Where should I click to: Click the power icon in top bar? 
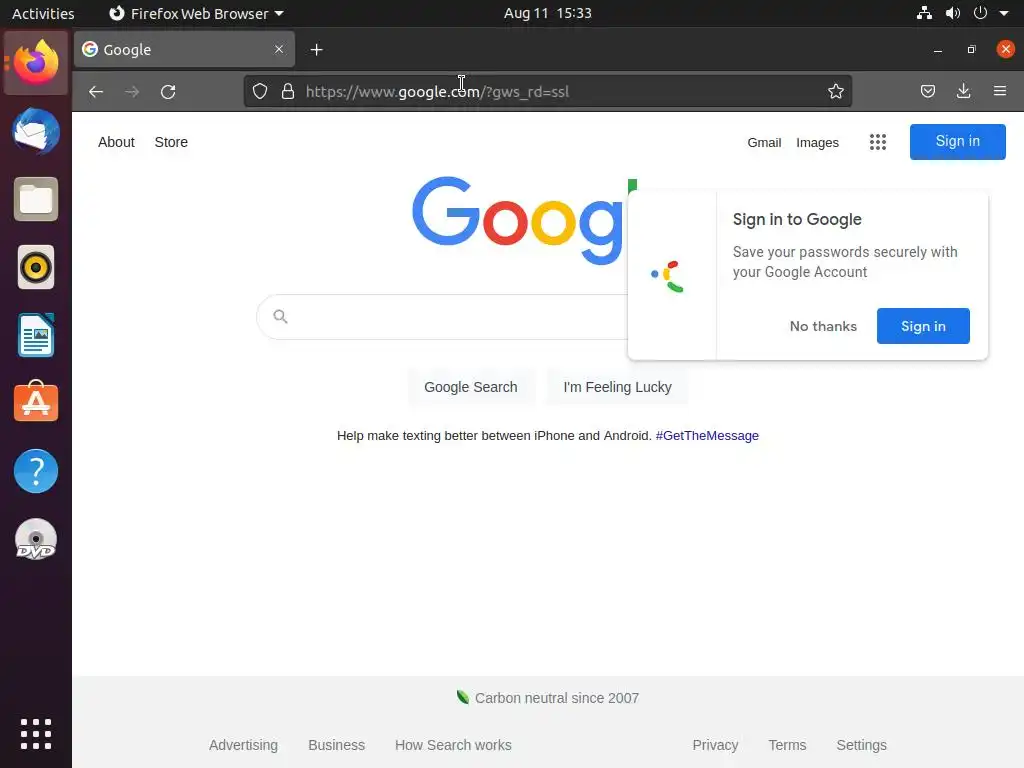[980, 13]
